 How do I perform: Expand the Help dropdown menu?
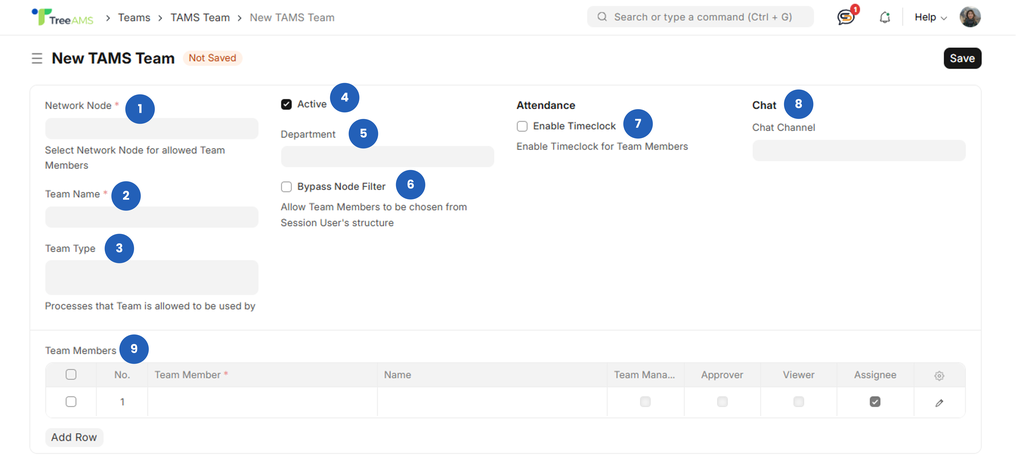point(930,17)
